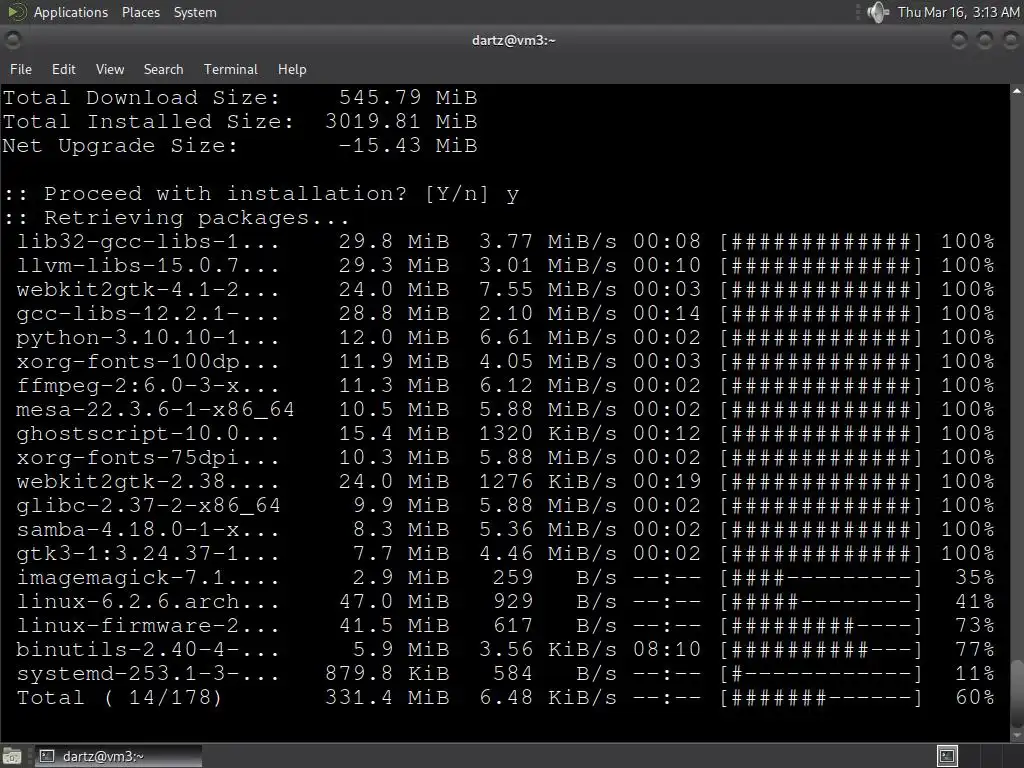The image size is (1024, 768).
Task: Click the glibc-2.37-2-x86_64 package name
Action: (148, 506)
